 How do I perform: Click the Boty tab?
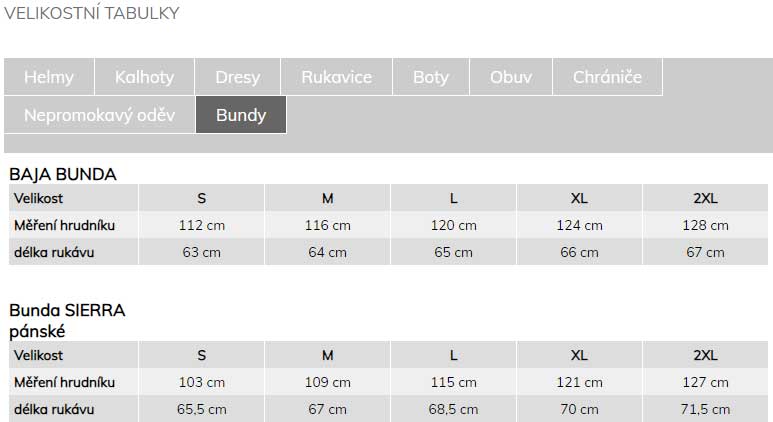[x=431, y=77]
